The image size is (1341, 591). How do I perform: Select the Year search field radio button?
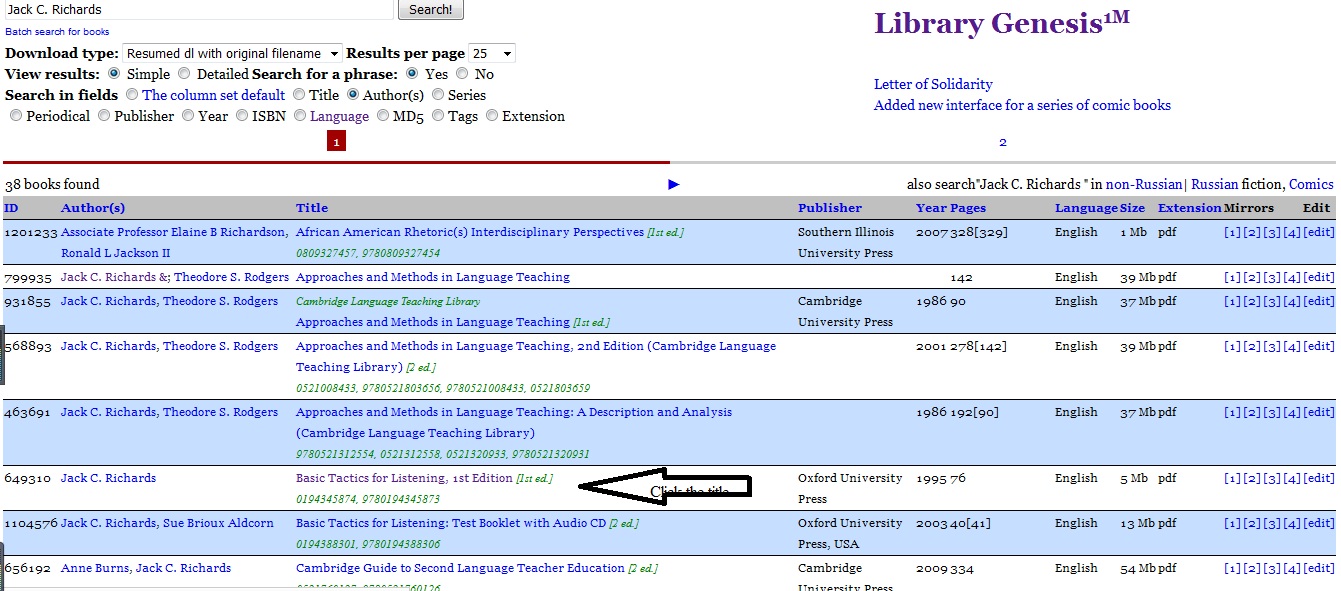click(188, 116)
